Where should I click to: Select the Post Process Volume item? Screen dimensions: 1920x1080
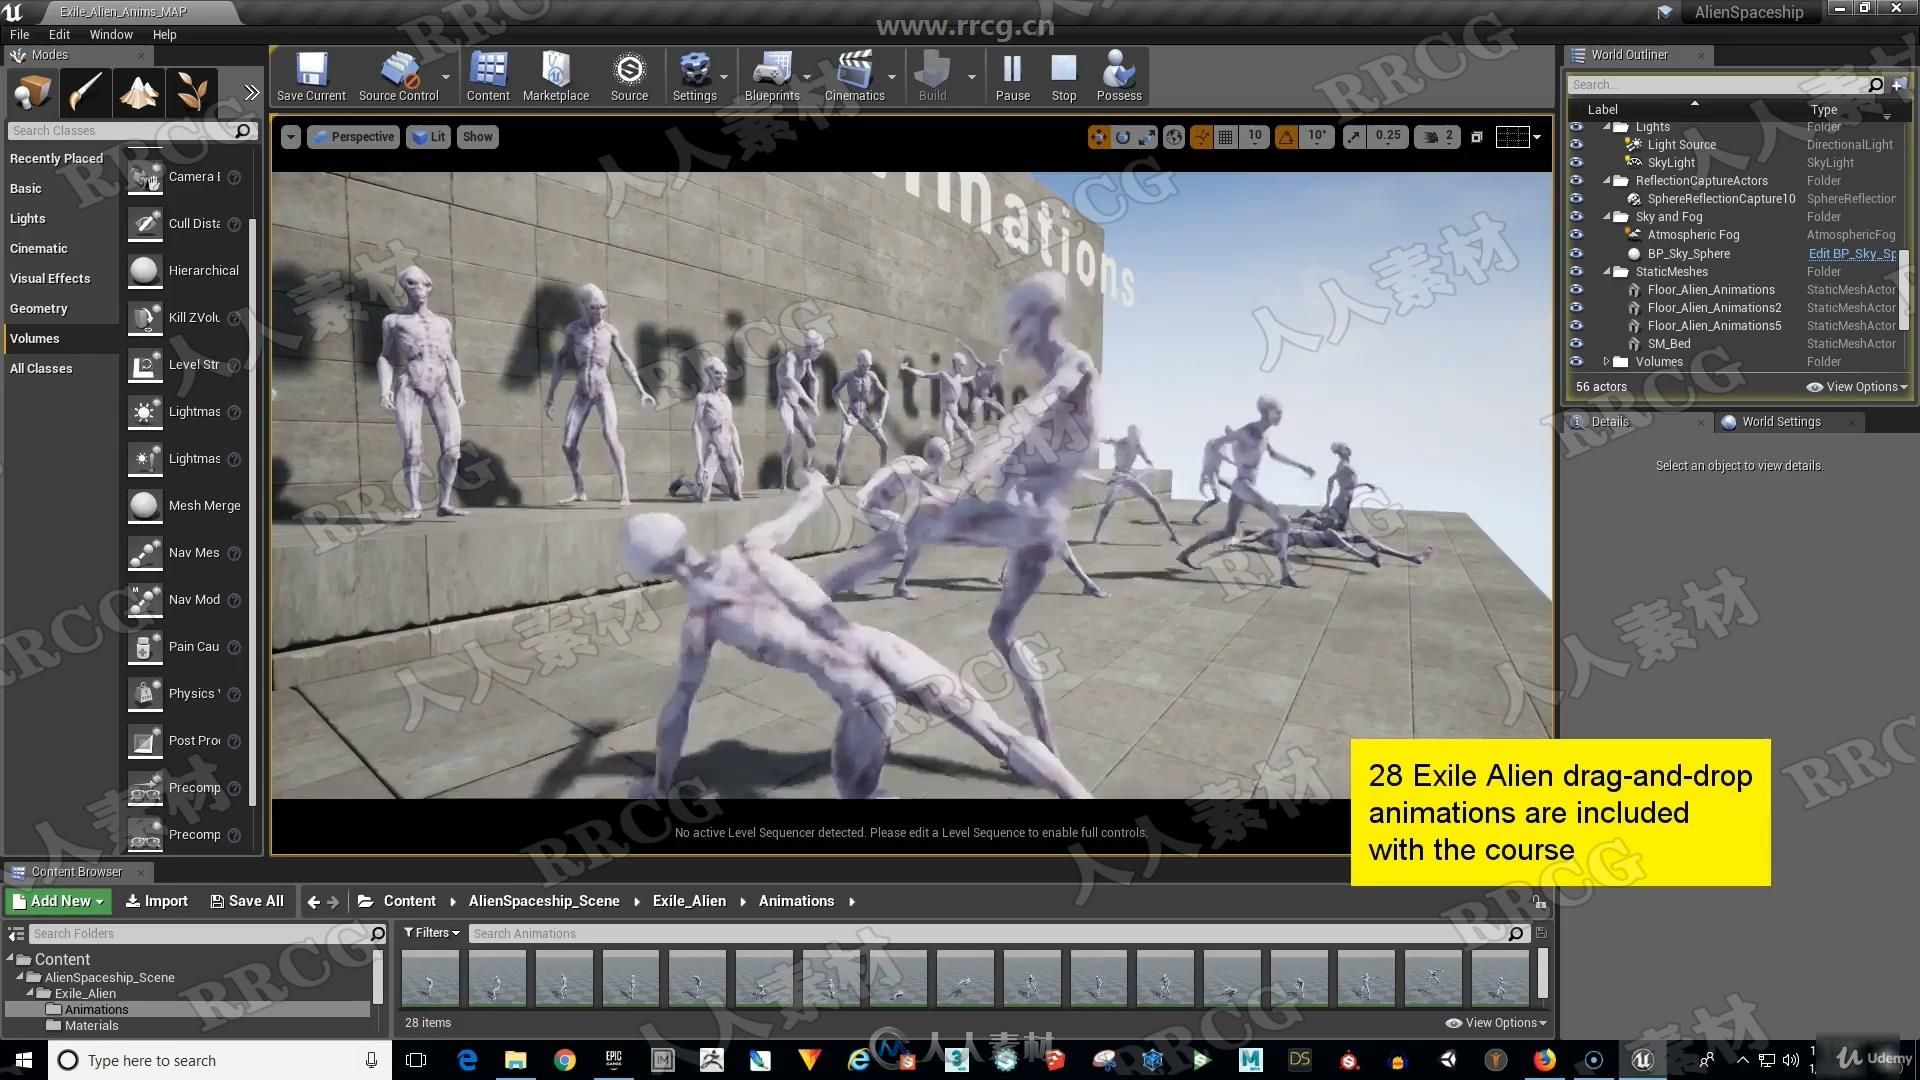click(185, 741)
